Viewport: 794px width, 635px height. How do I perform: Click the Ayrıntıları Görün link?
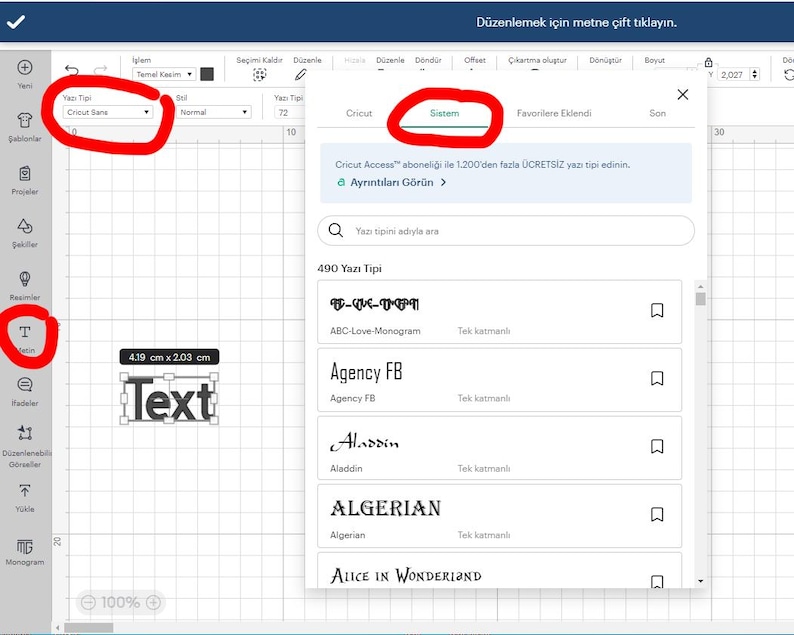coord(392,182)
